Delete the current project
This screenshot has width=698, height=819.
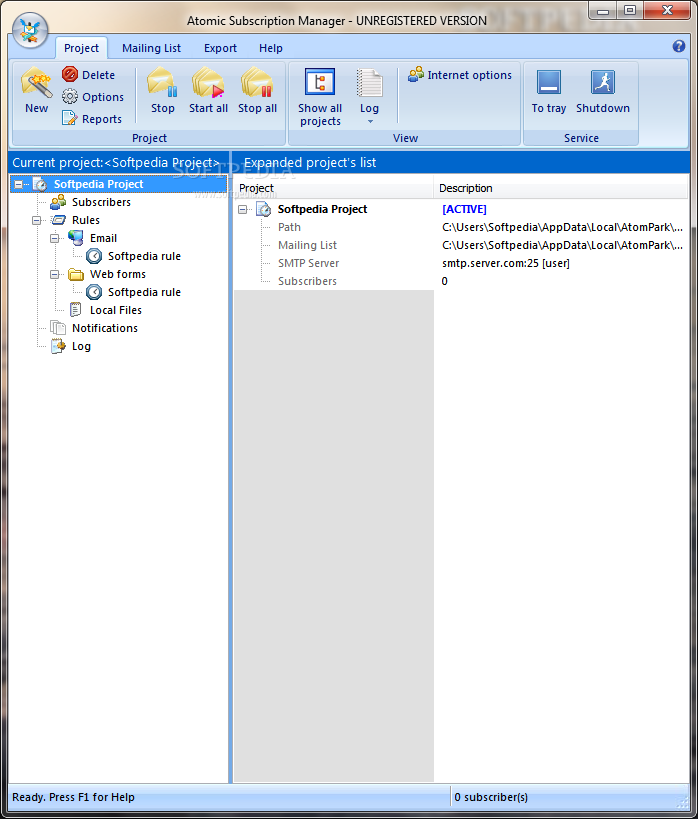pyautogui.click(x=88, y=75)
